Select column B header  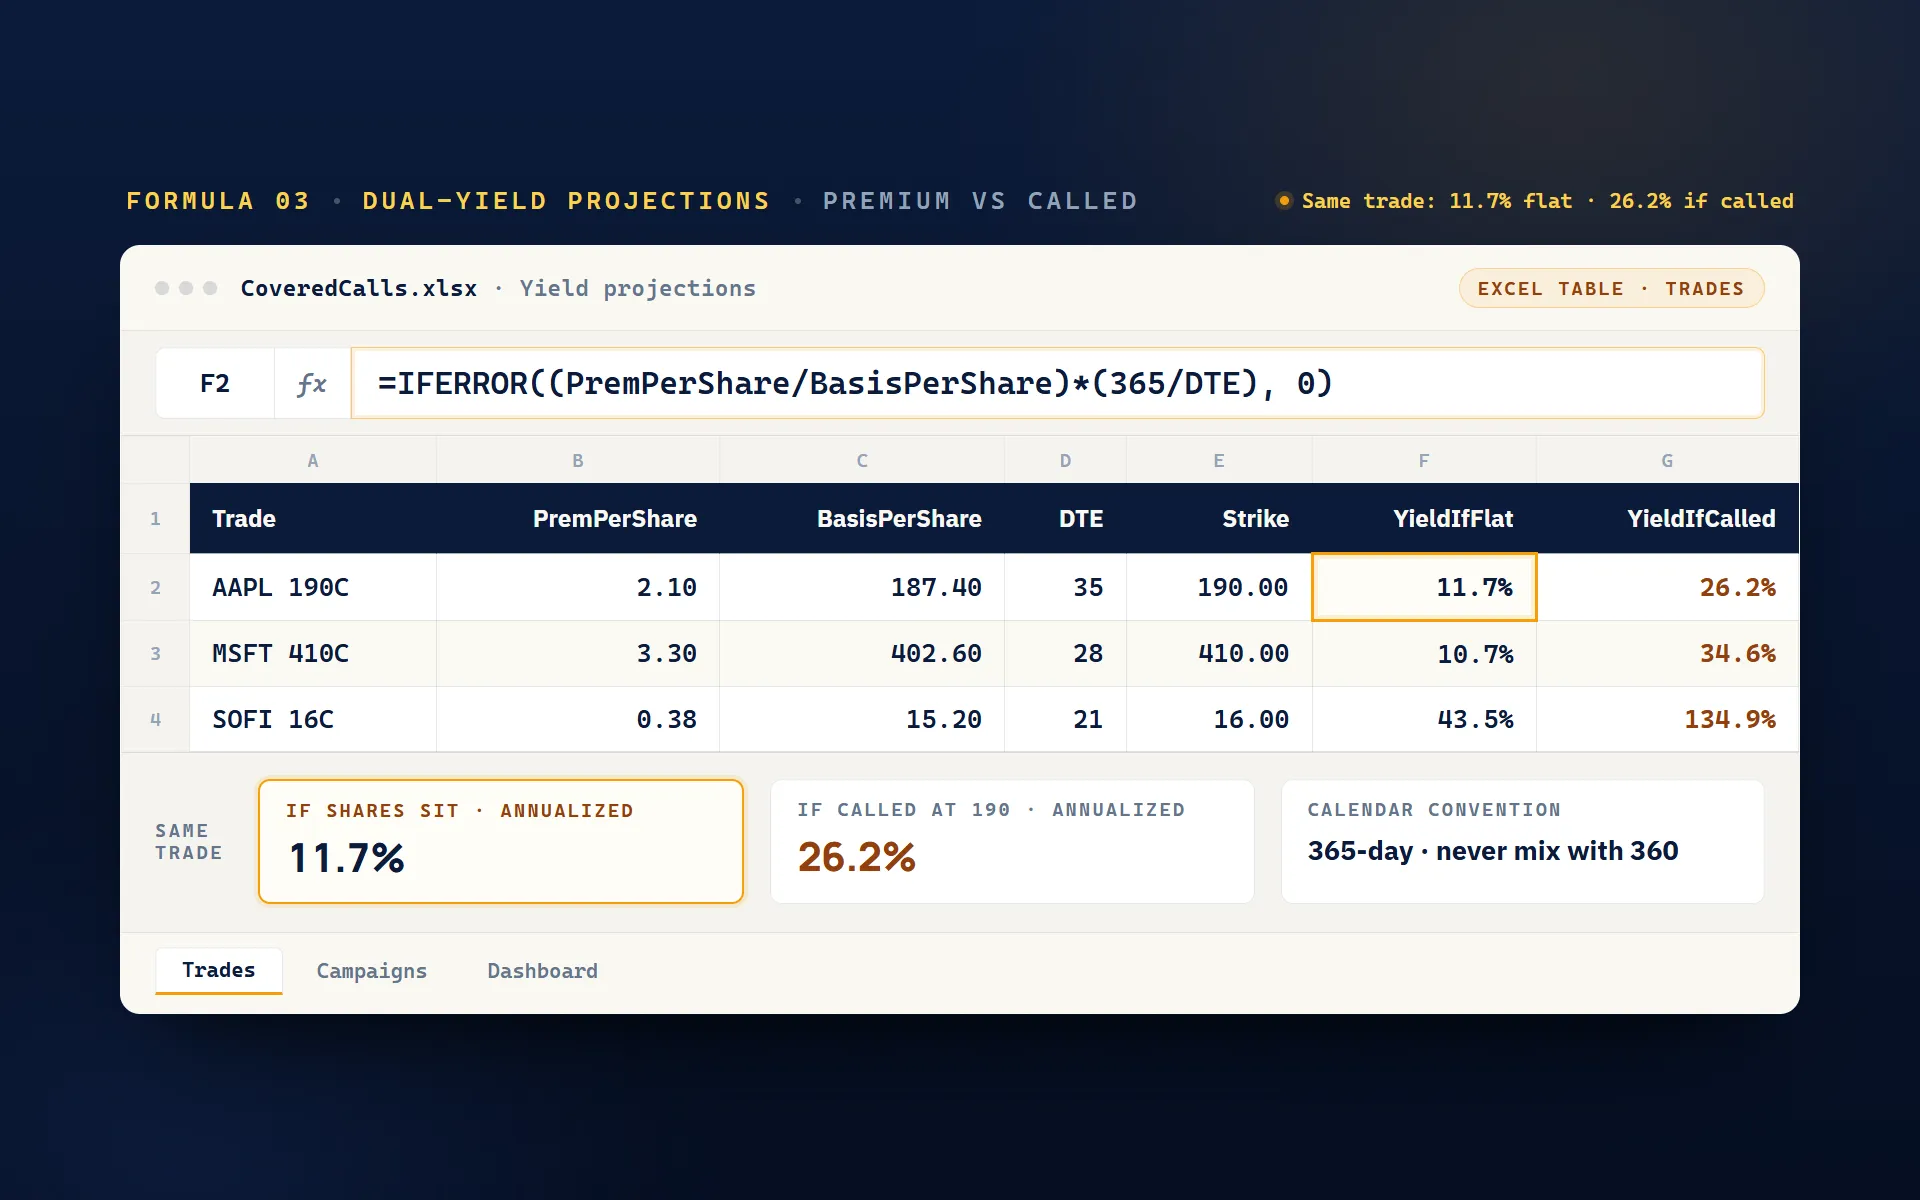click(578, 461)
